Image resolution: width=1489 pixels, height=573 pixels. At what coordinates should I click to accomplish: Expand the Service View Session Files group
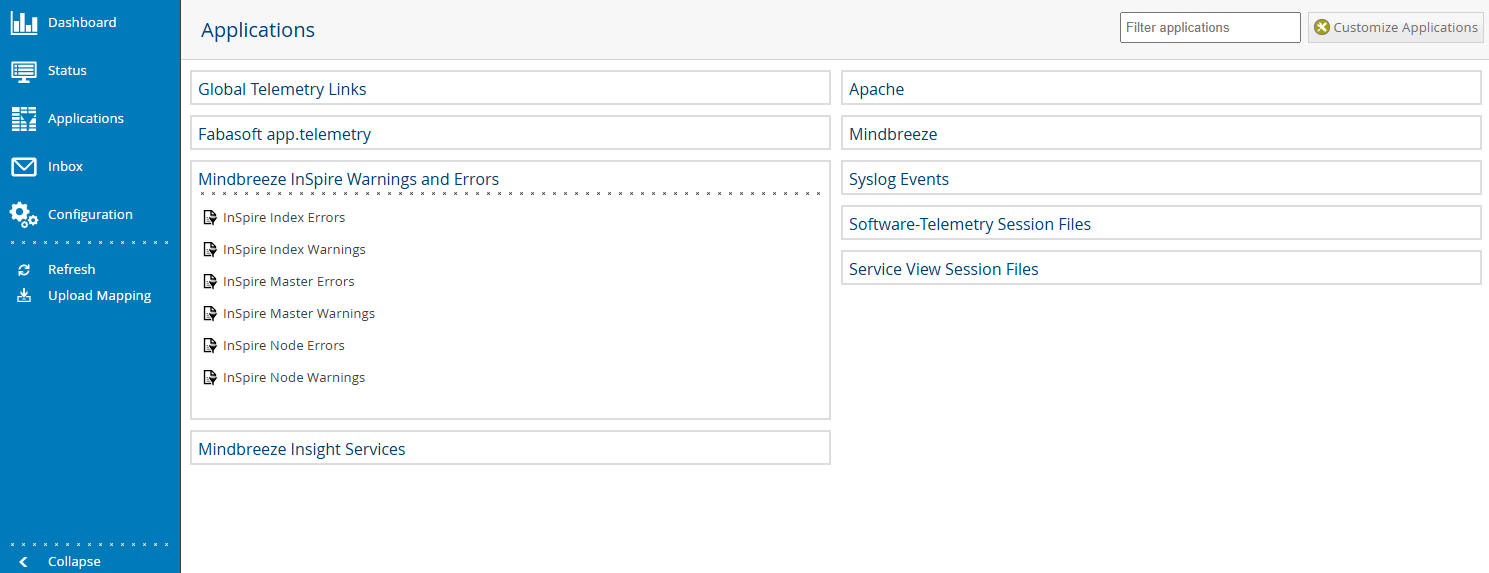coord(1161,268)
